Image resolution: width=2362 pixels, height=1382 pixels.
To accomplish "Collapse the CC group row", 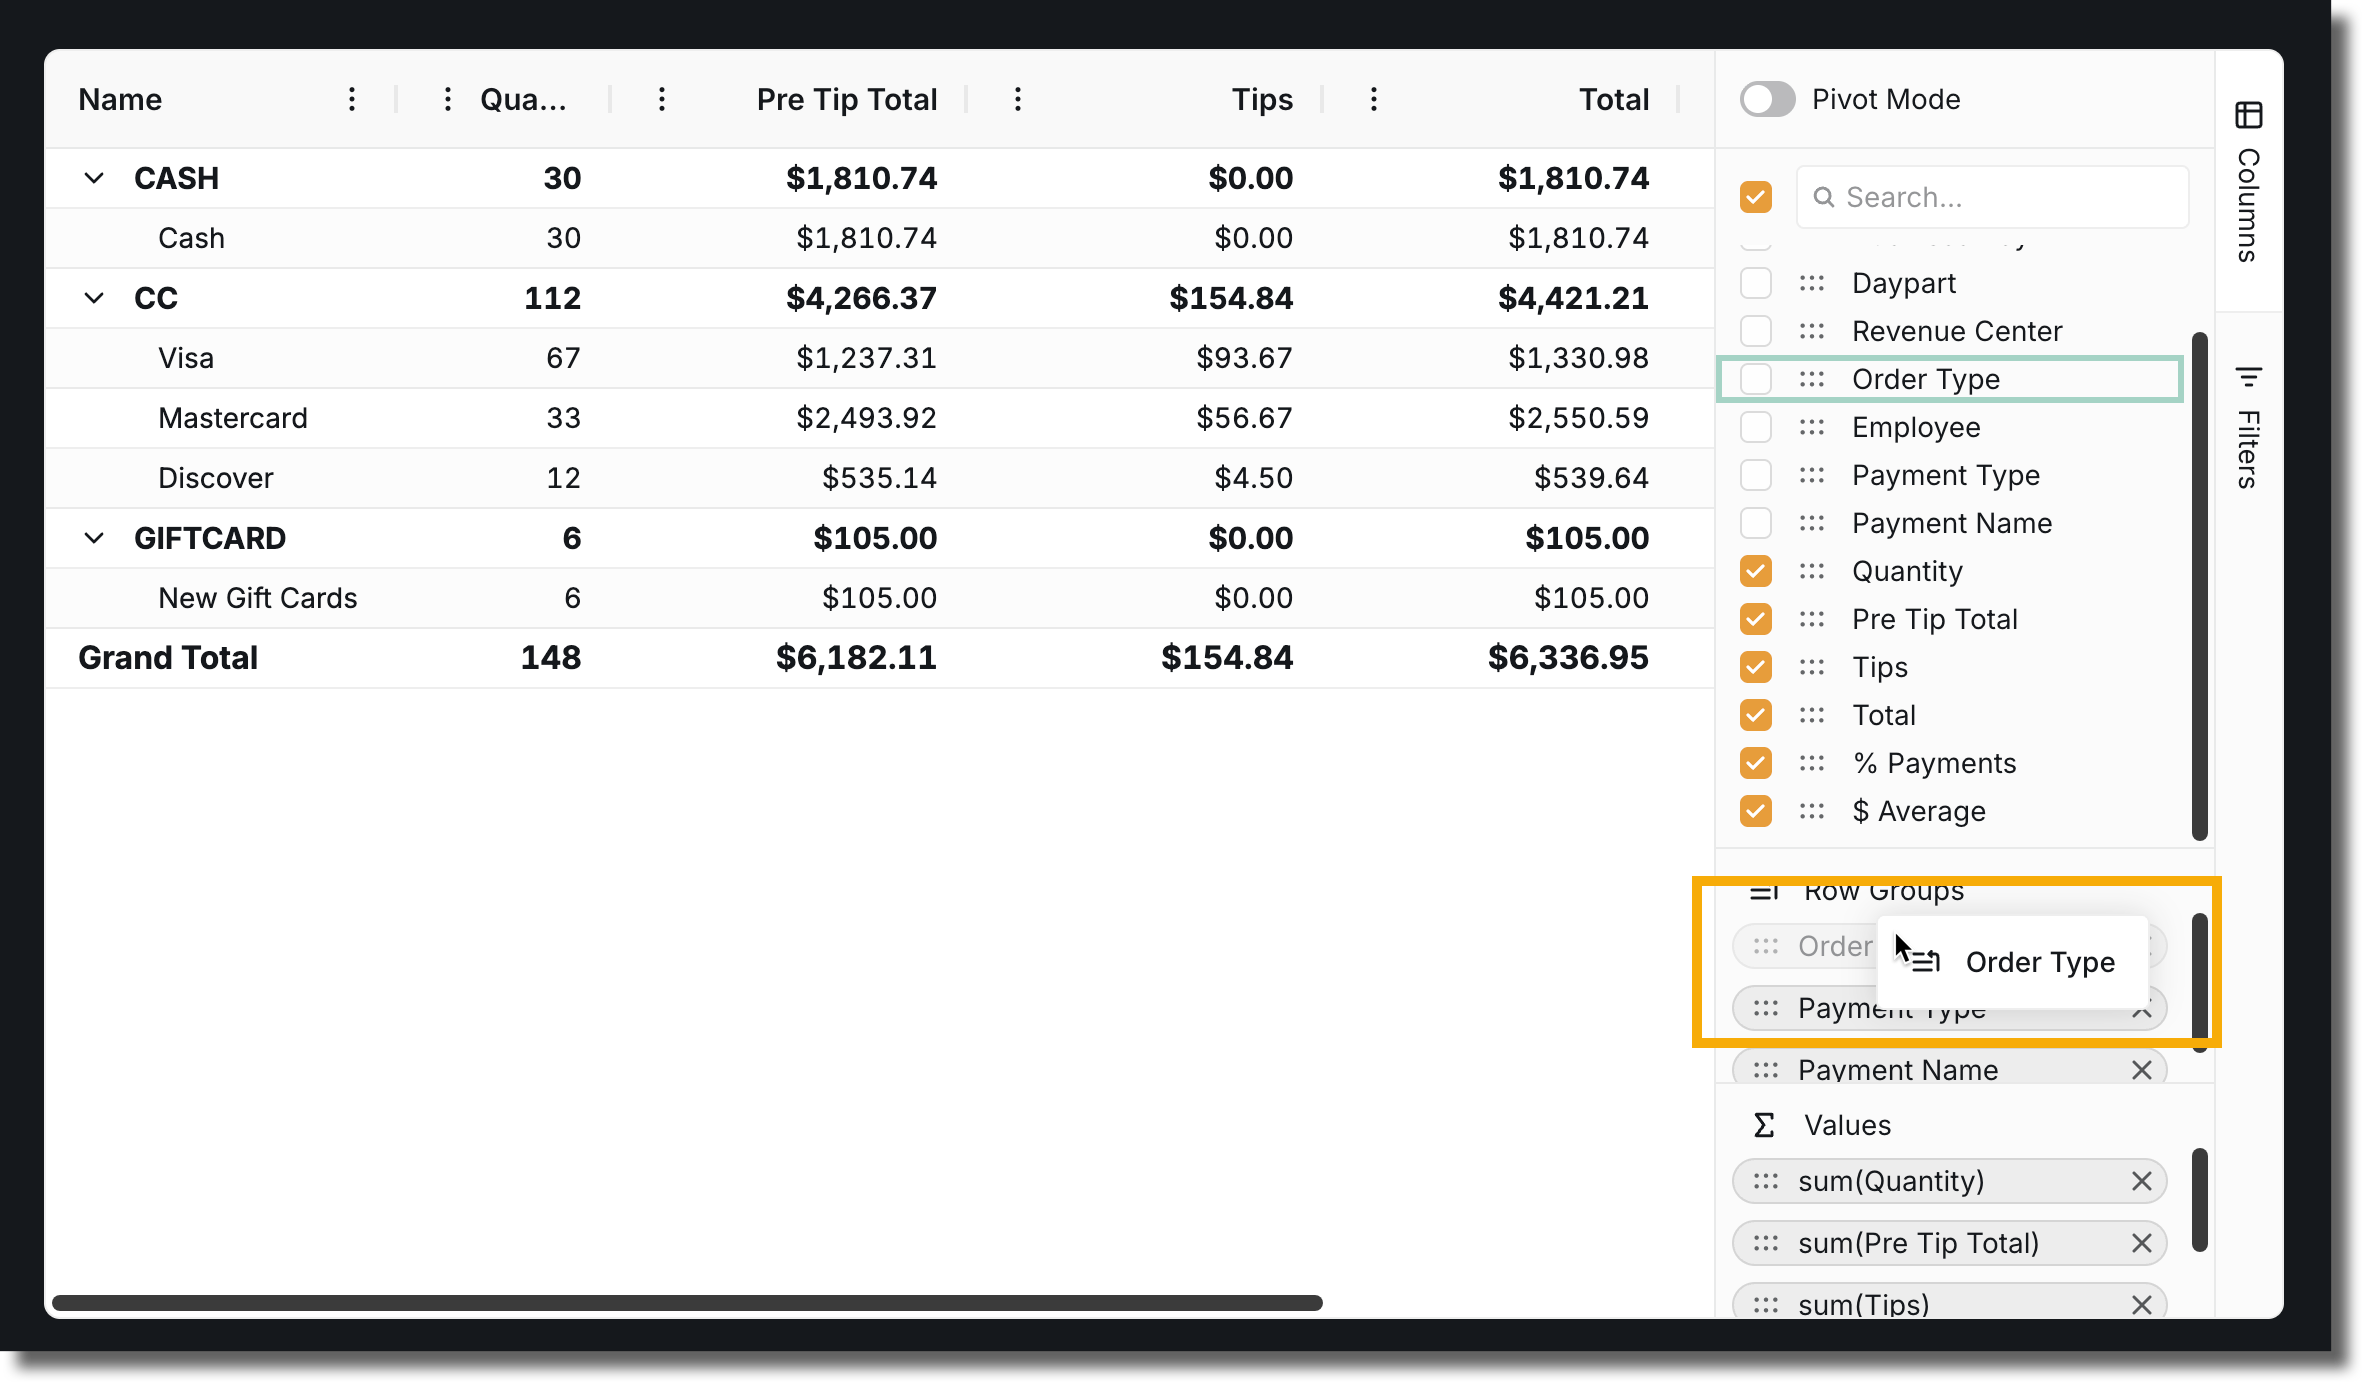I will tap(94, 298).
